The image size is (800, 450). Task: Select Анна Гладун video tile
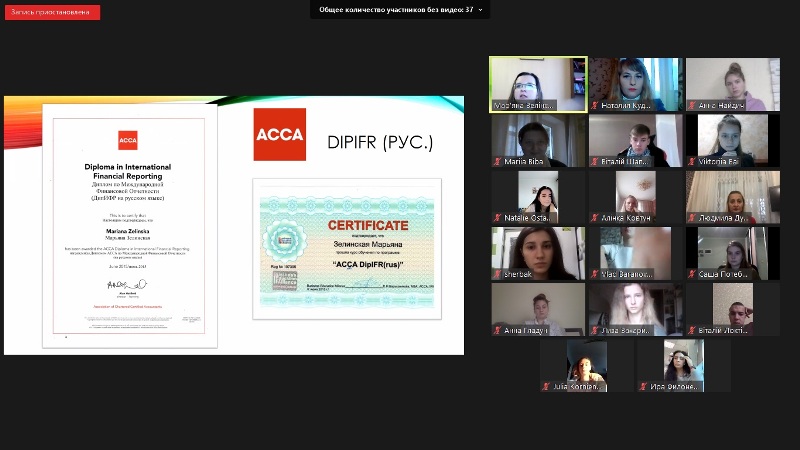538,309
